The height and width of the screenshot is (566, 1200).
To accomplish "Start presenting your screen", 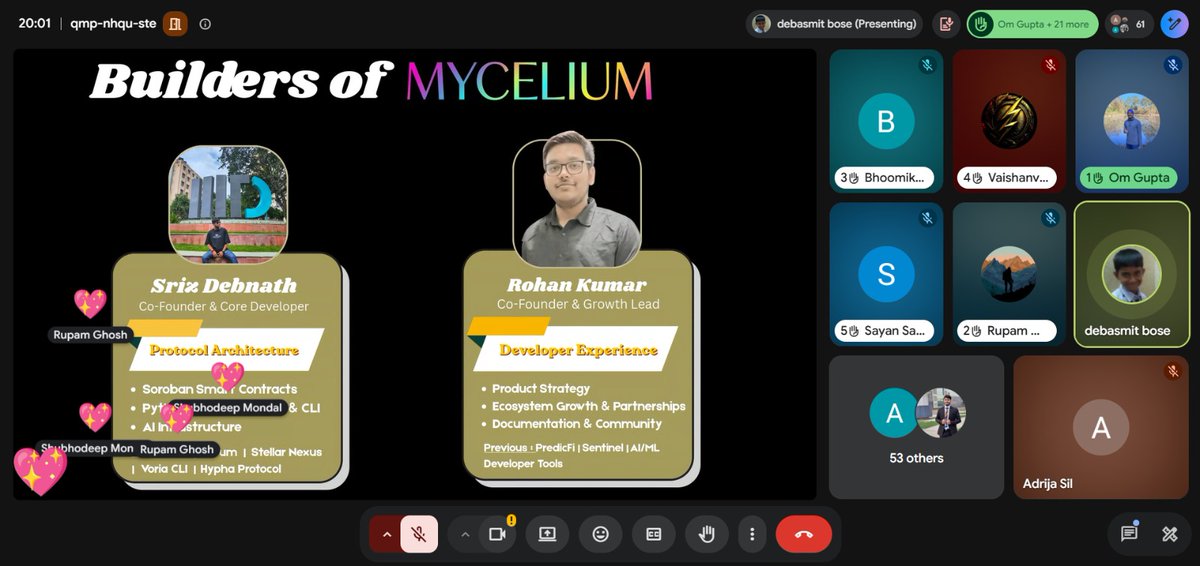I will point(547,534).
